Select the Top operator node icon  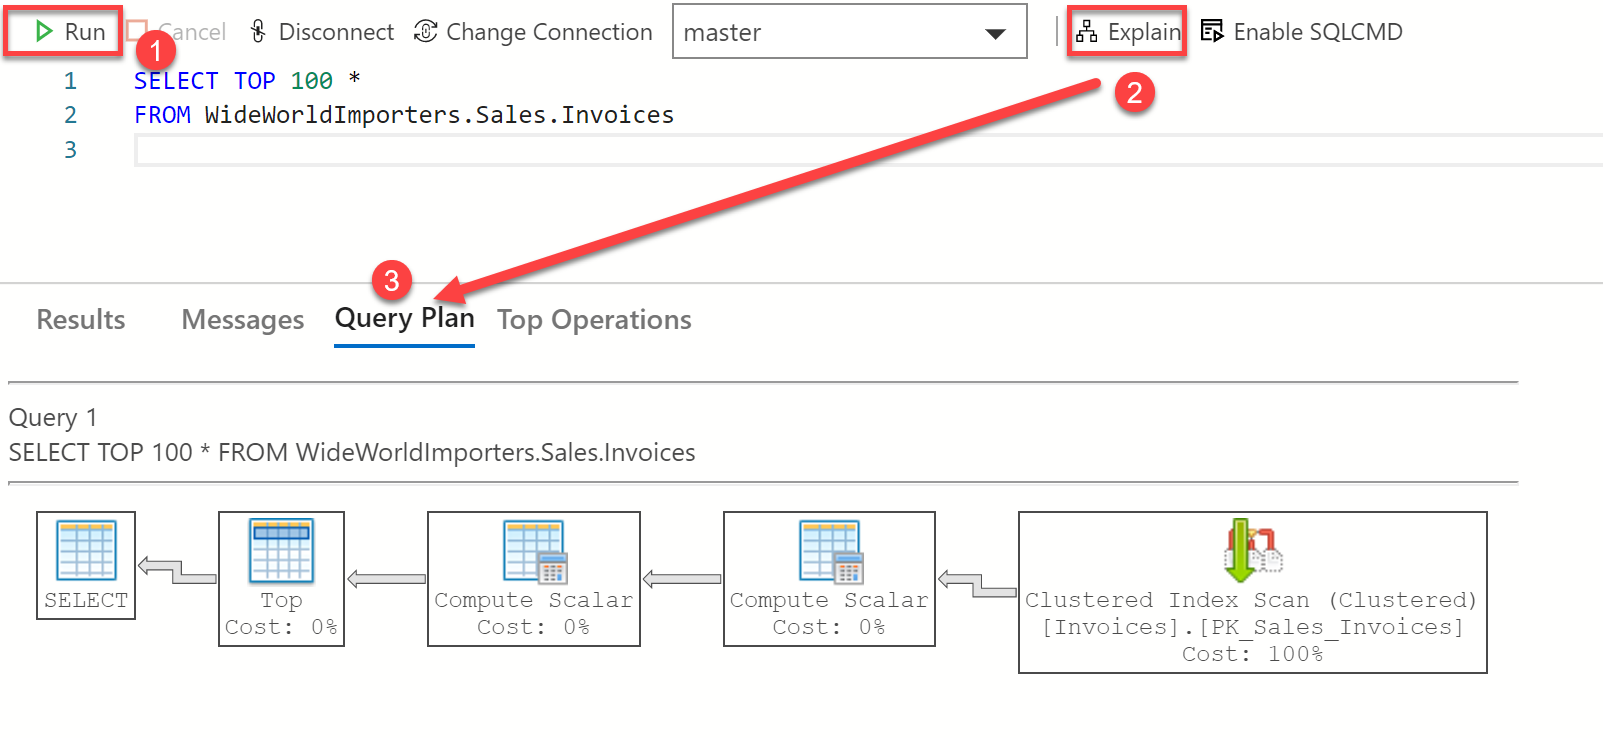281,550
